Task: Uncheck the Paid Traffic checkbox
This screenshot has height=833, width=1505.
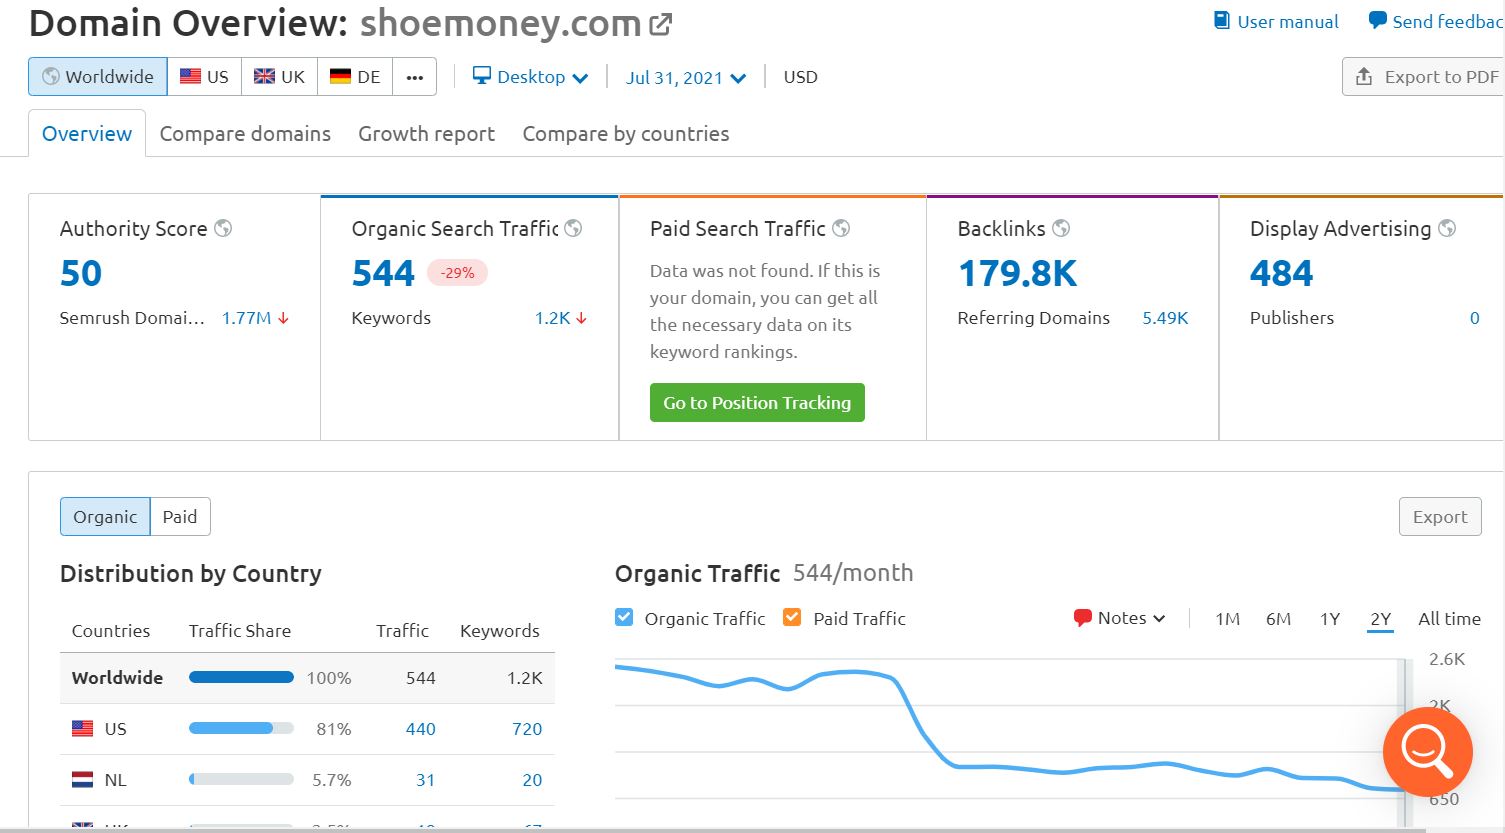Action: pyautogui.click(x=792, y=617)
